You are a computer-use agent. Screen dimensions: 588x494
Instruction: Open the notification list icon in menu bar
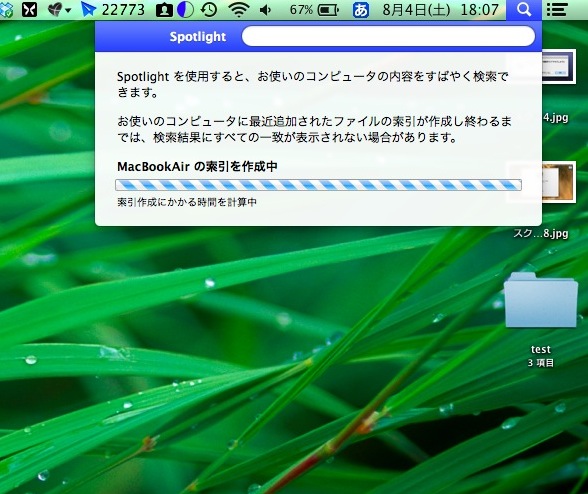click(556, 9)
